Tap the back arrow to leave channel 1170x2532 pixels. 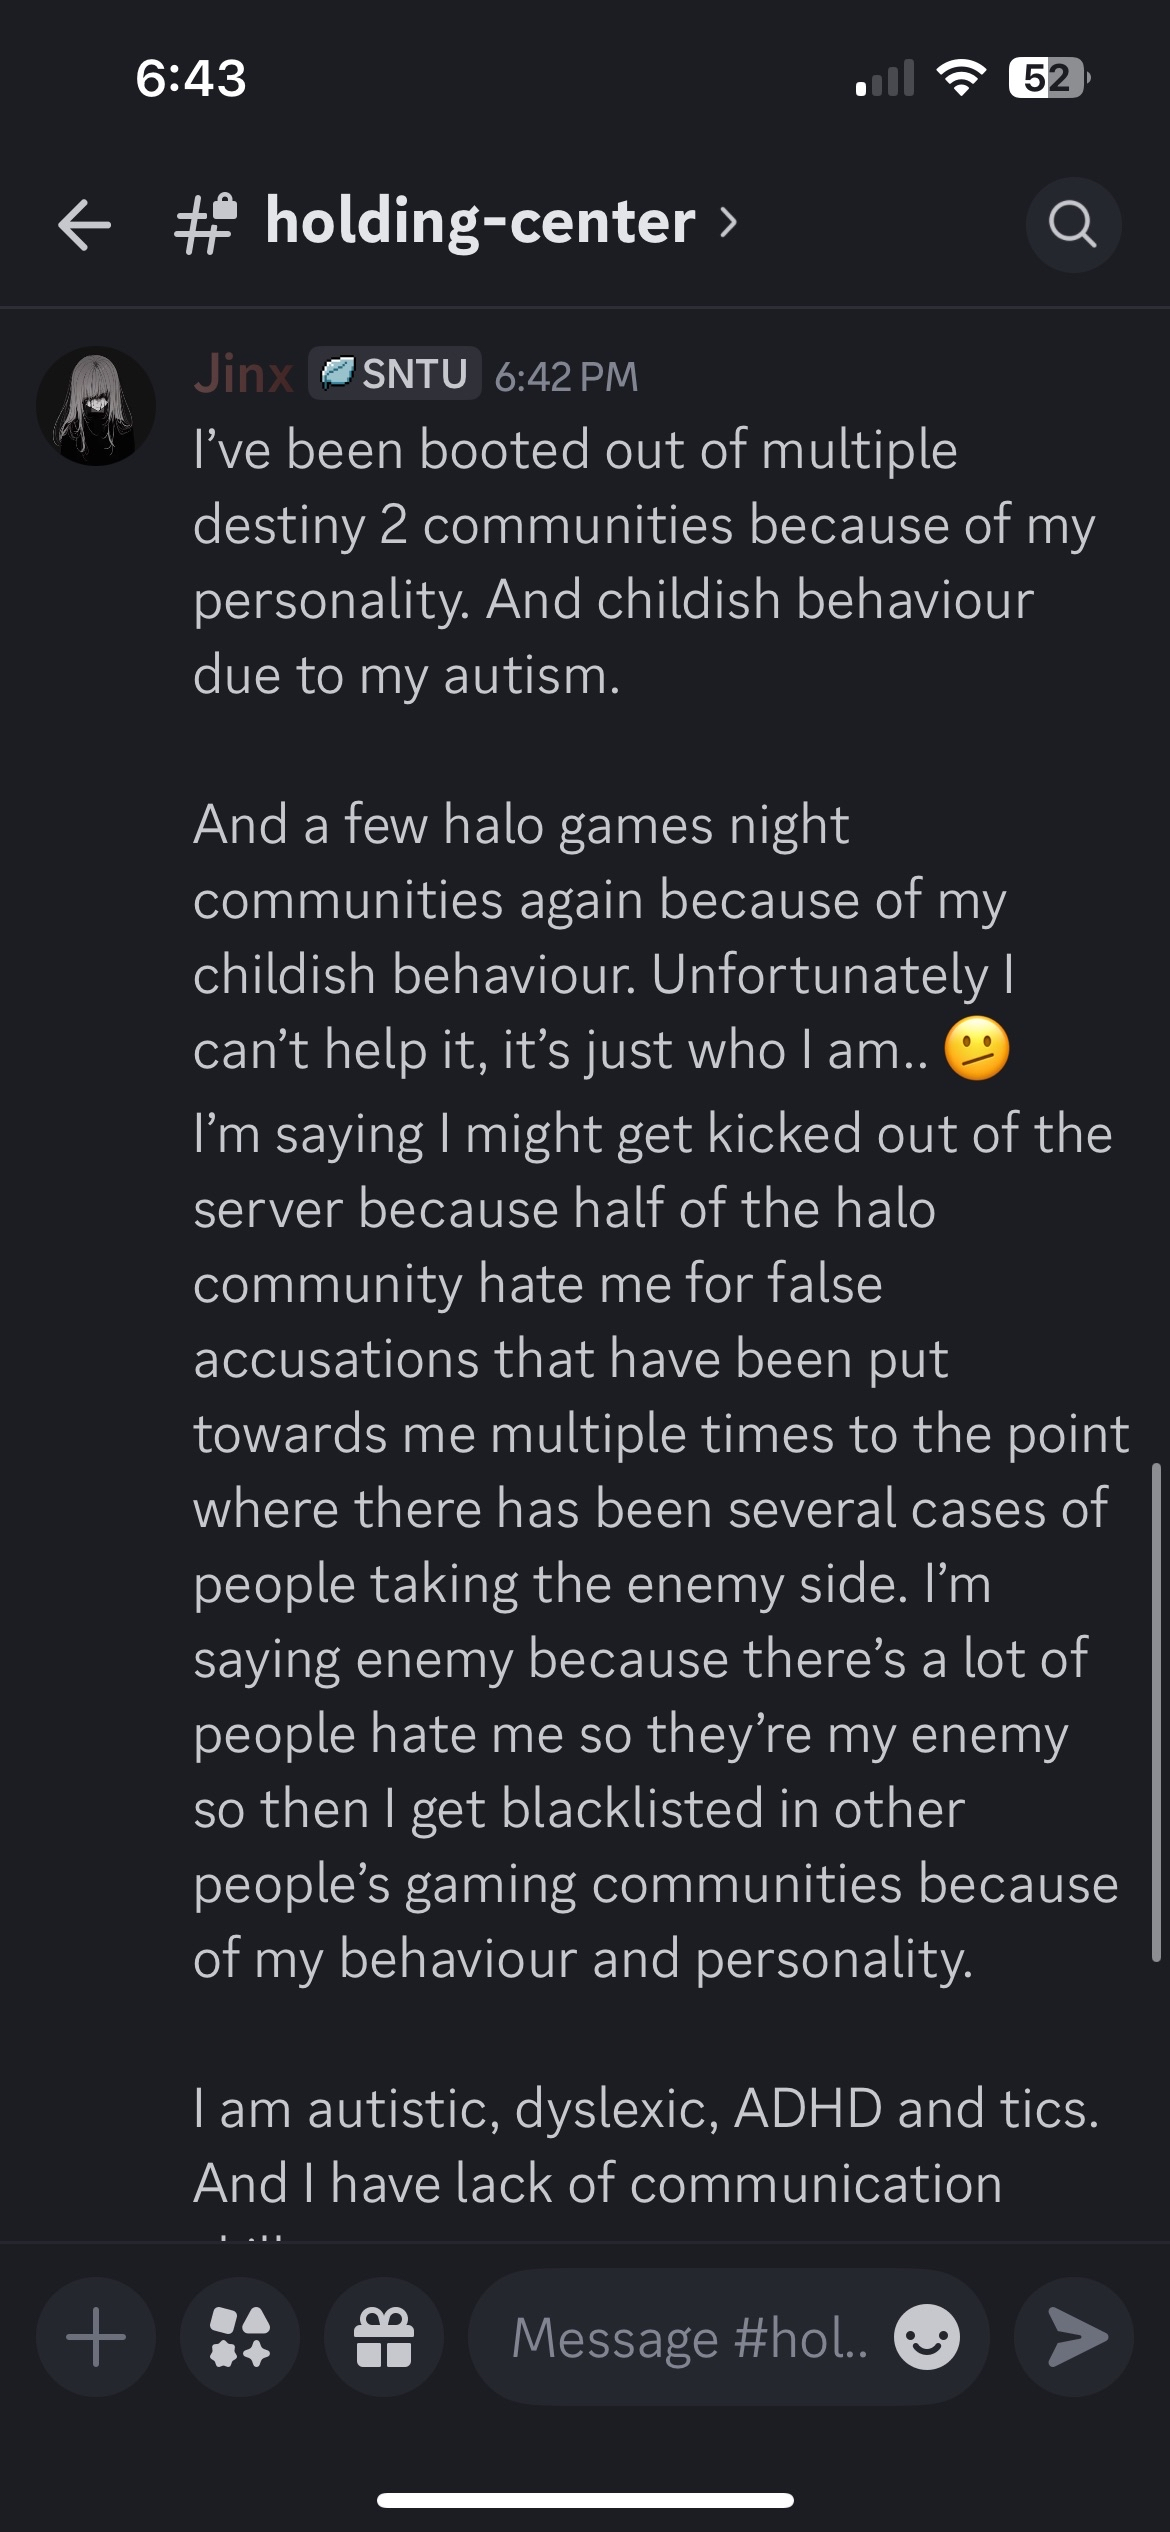click(85, 223)
